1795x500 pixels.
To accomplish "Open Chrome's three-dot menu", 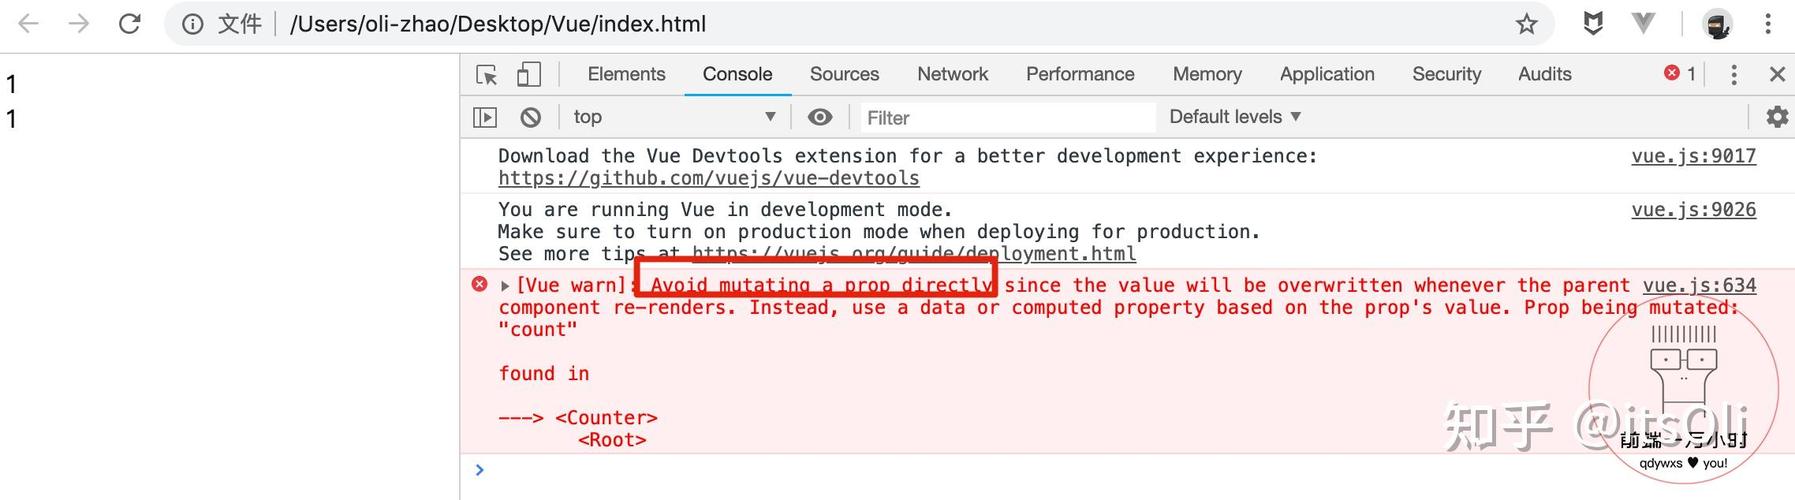I will [1768, 24].
